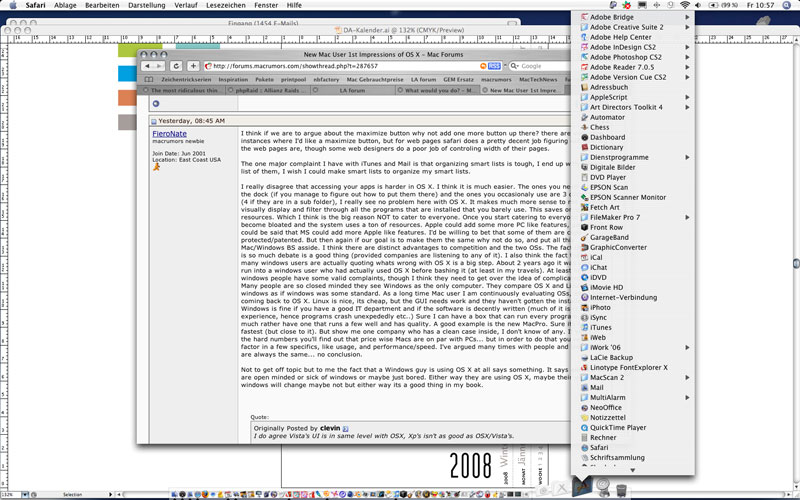Image resolution: width=800 pixels, height=500 pixels.
Task: Switch to the 'LA forum' Safari tab
Action: 352,90
